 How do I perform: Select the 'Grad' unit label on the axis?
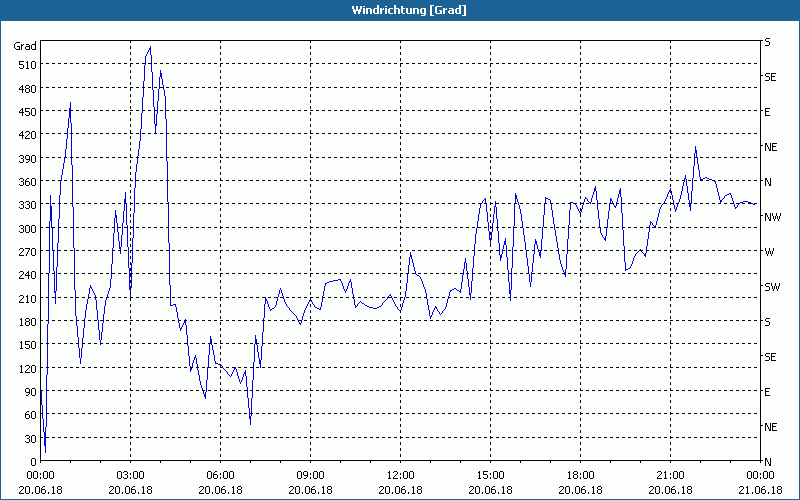[x=25, y=46]
